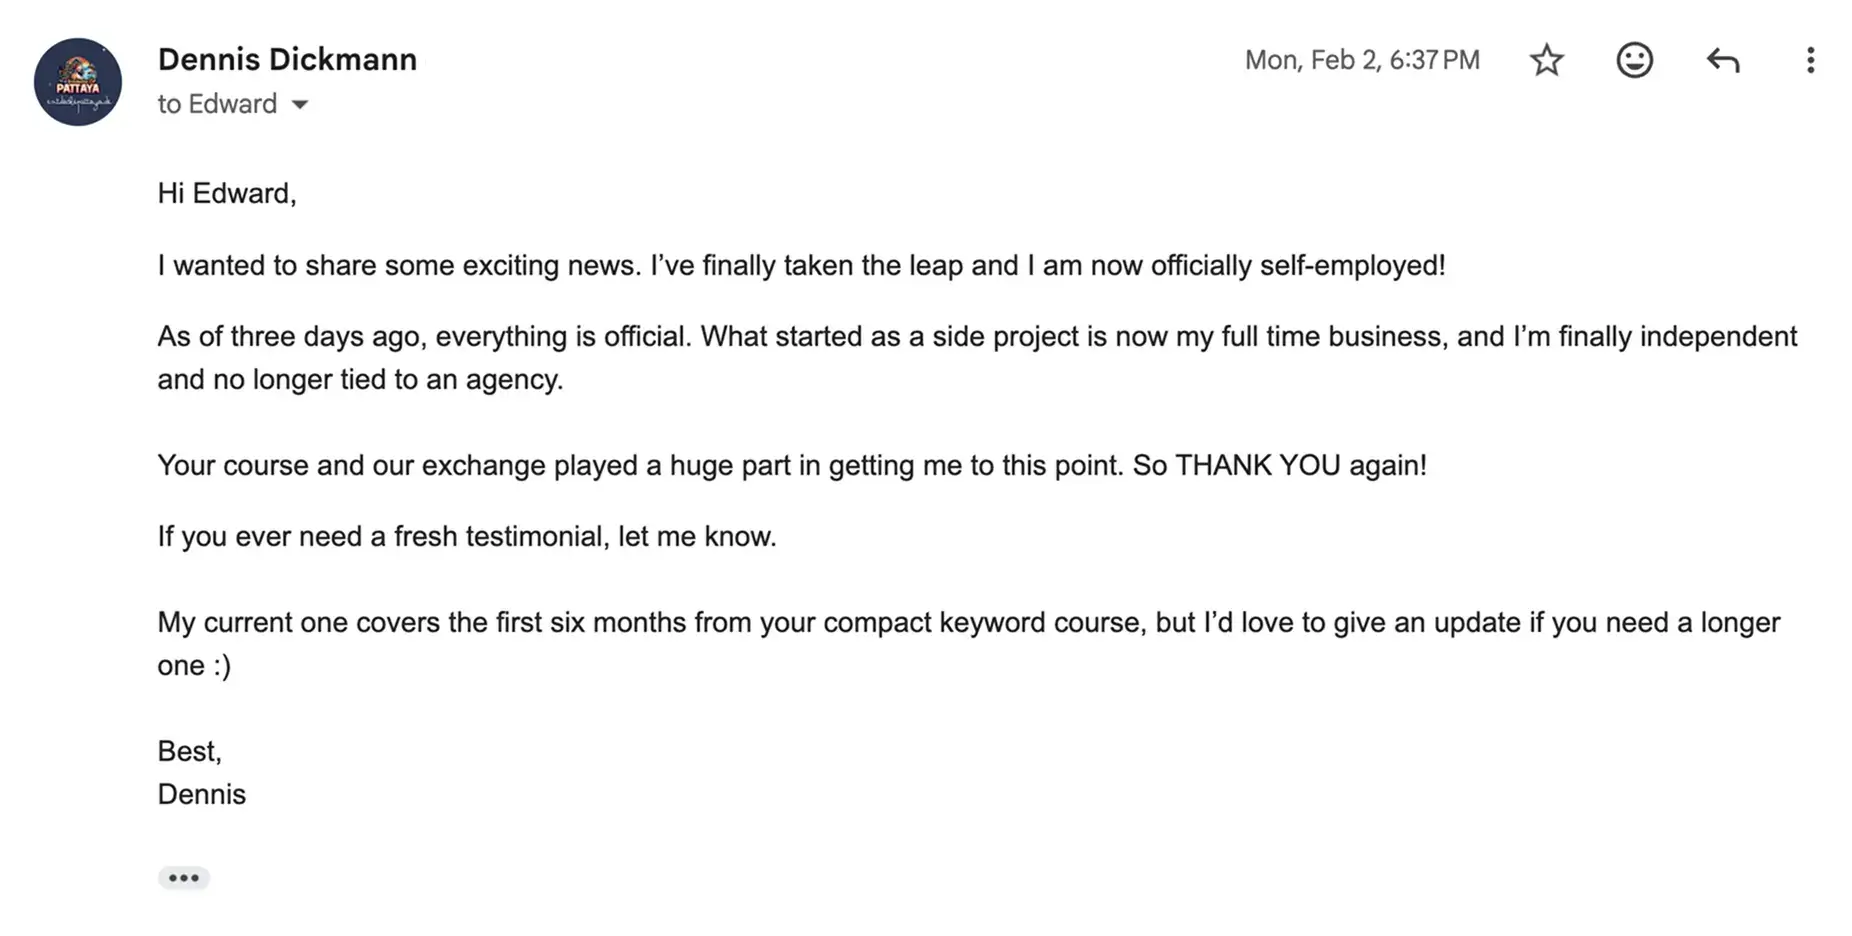Click the timestamp Mon, Feb 2, 6:37 PM
1852x936 pixels.
coord(1362,60)
